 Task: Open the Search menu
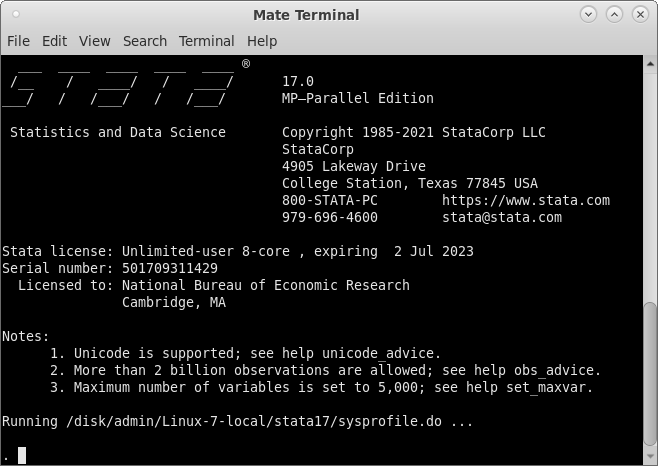[145, 41]
